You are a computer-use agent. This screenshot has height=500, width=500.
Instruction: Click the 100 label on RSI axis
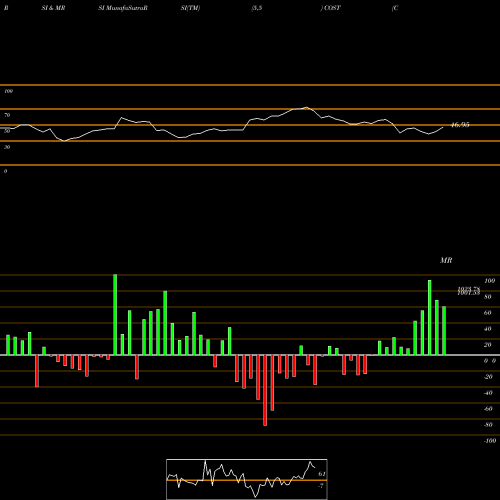pos(8,91)
